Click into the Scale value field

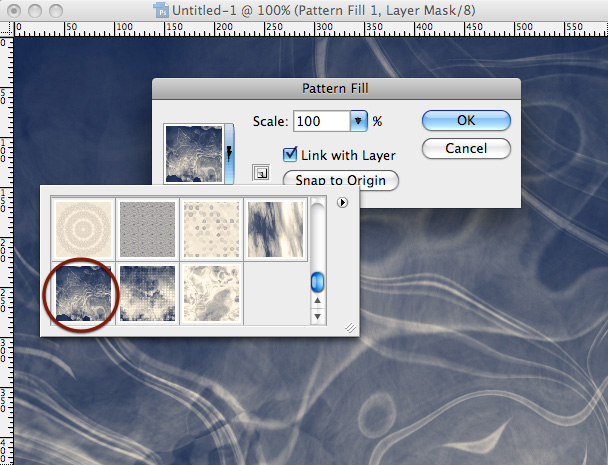pos(322,121)
